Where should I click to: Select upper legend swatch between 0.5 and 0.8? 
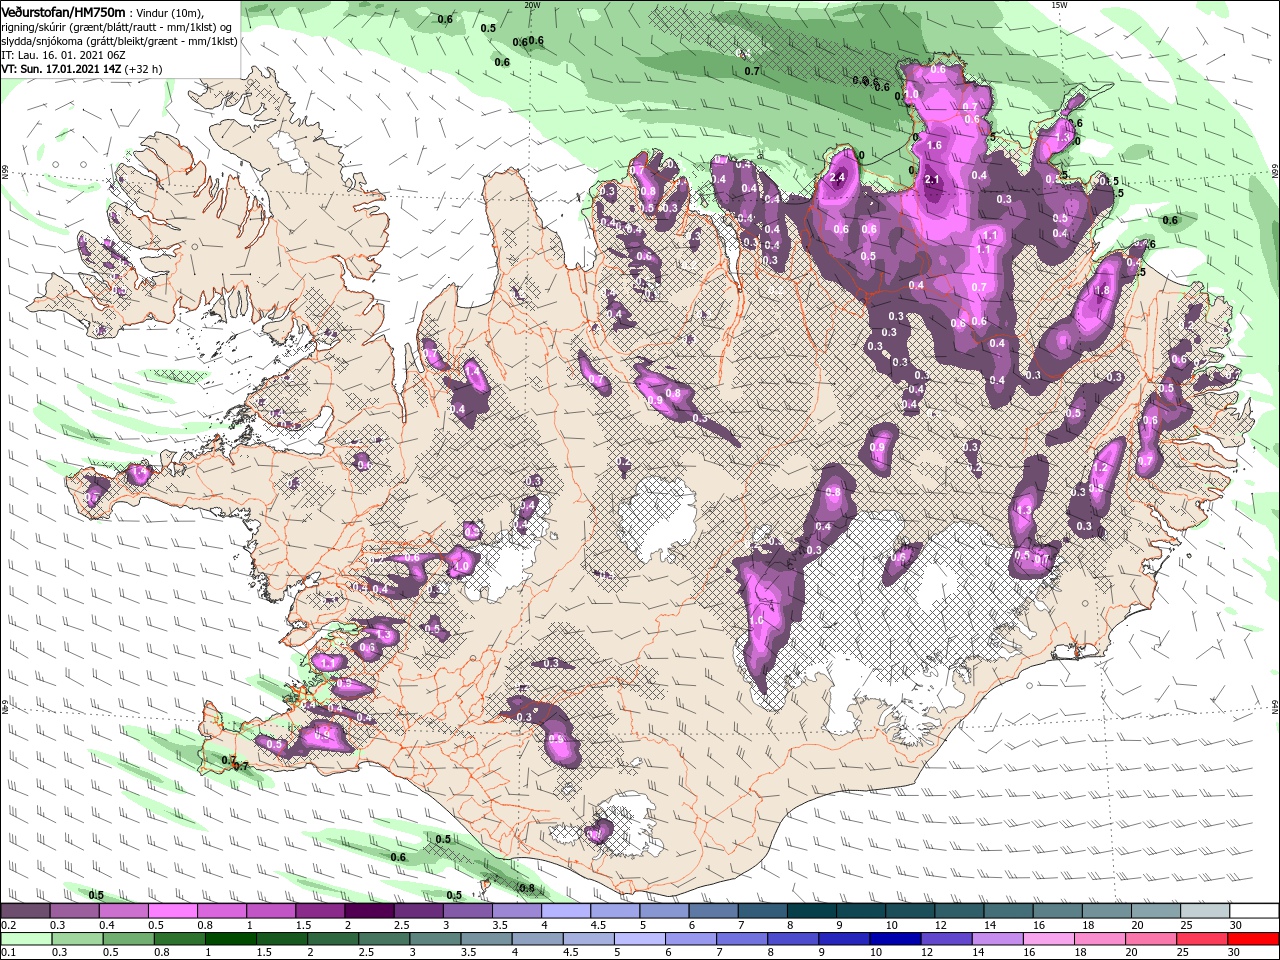[x=172, y=911]
